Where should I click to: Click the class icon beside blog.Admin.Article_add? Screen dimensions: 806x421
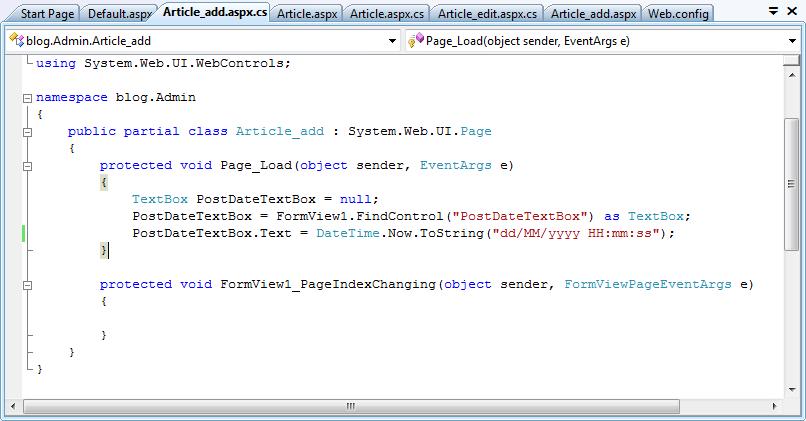click(x=16, y=40)
